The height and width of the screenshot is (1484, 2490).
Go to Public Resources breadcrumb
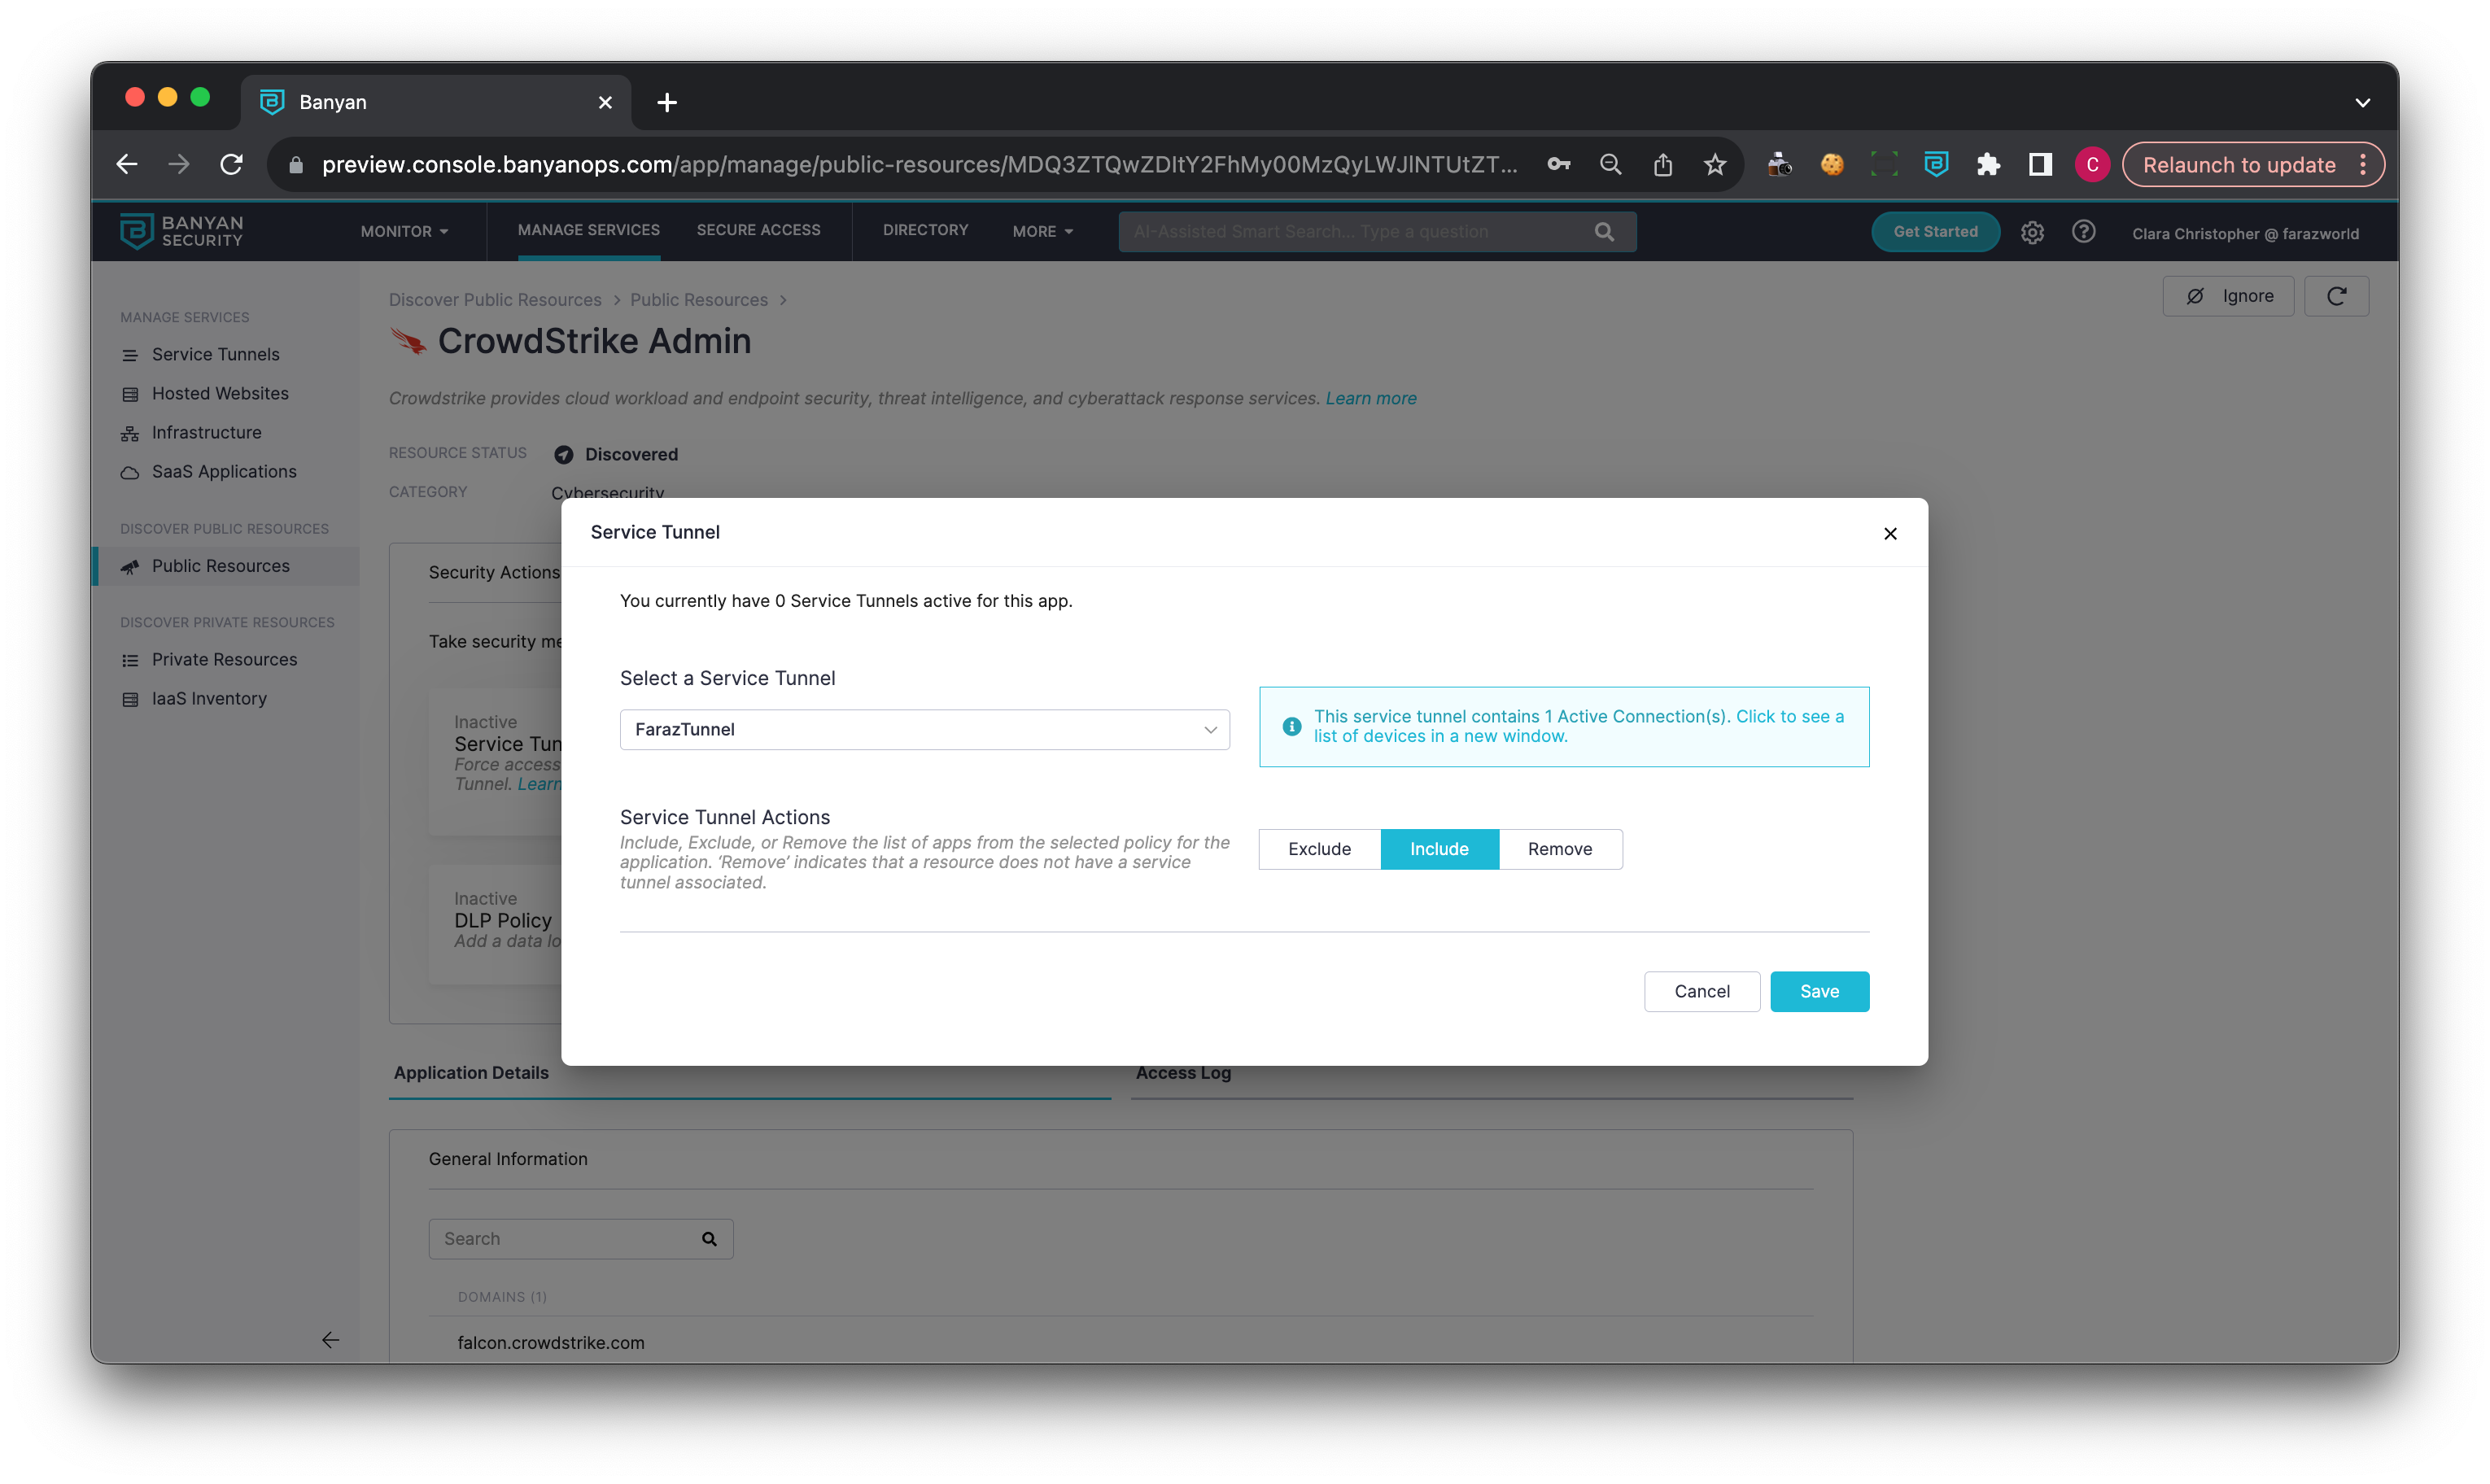[698, 299]
